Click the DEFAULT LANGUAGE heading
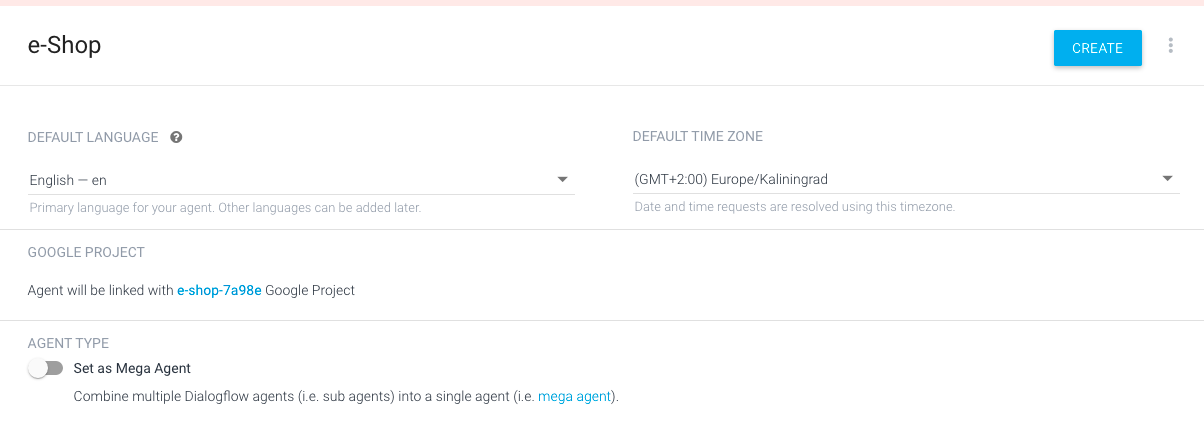The height and width of the screenshot is (430, 1204). (x=93, y=137)
